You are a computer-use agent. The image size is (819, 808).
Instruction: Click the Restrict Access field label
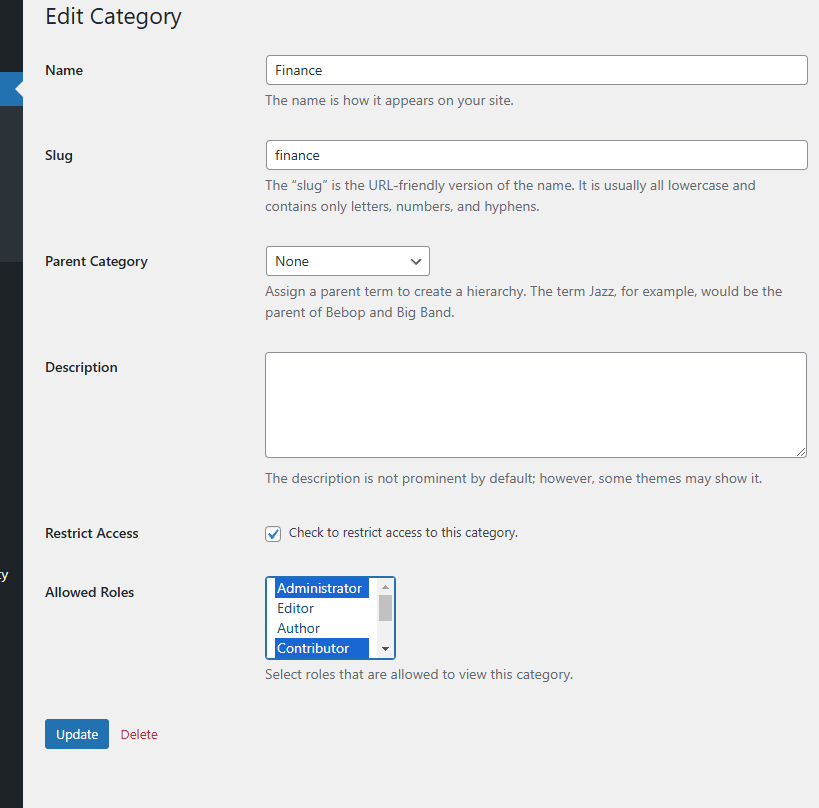tap(91, 533)
